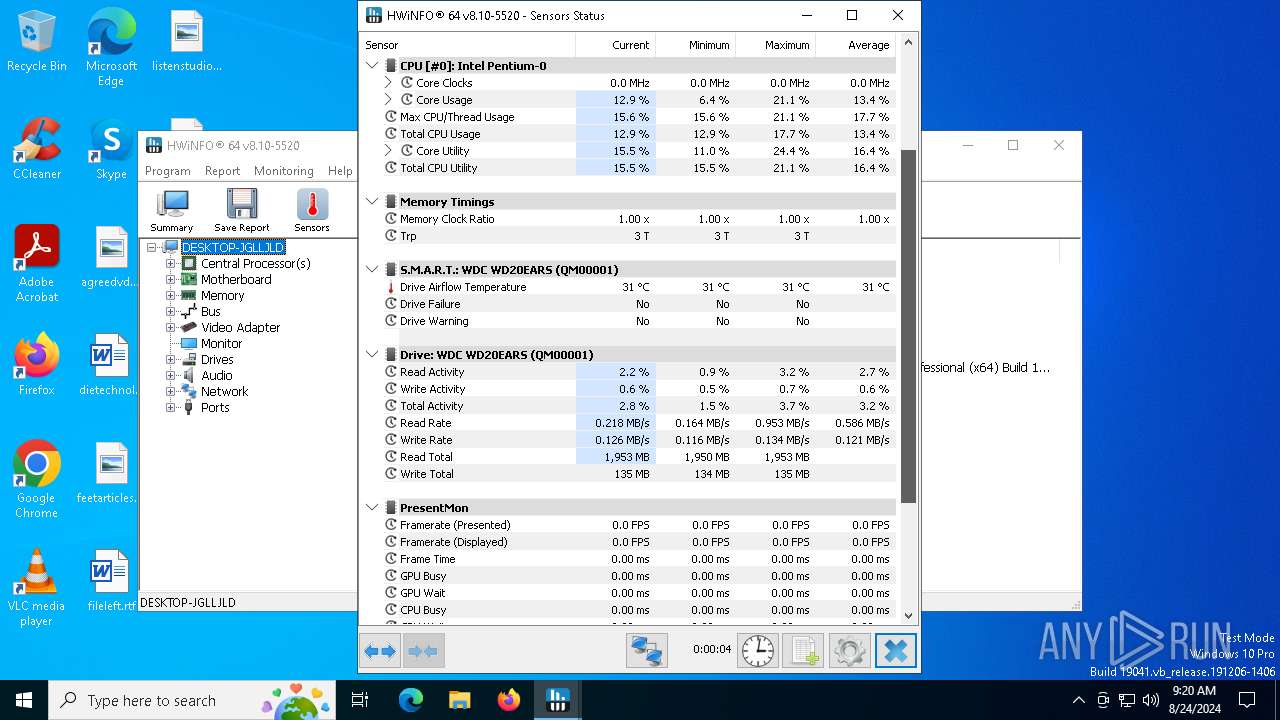Click the Minimum column header
Screen dimensions: 1280x720
pos(695,45)
